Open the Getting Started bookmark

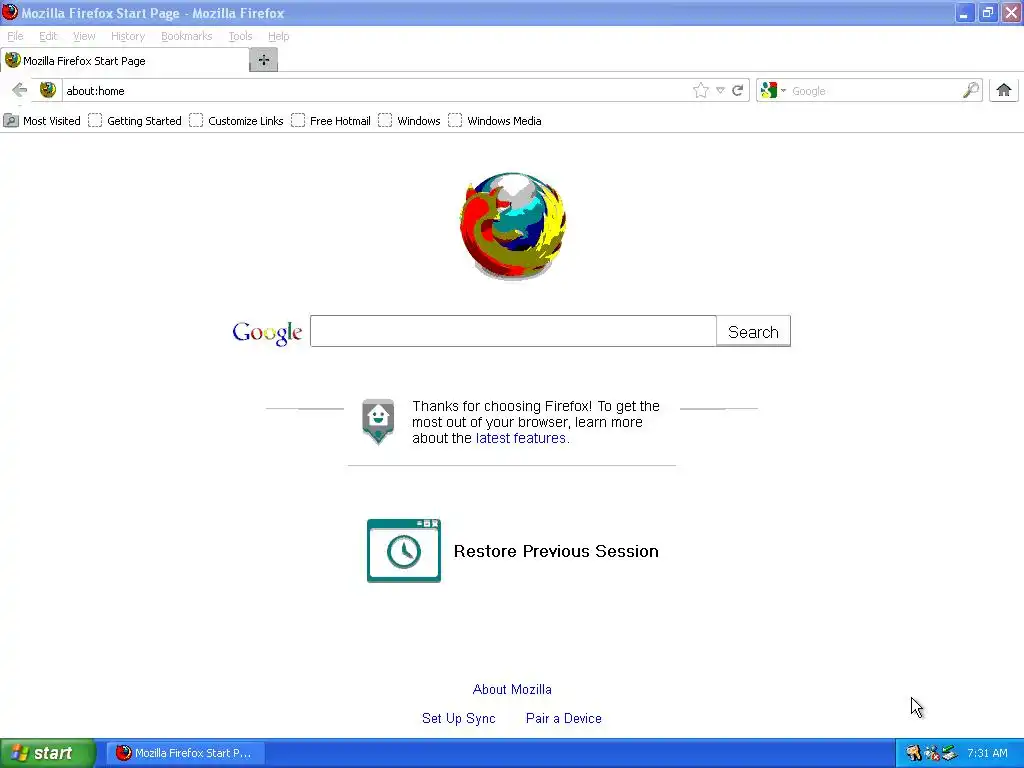[x=135, y=121]
